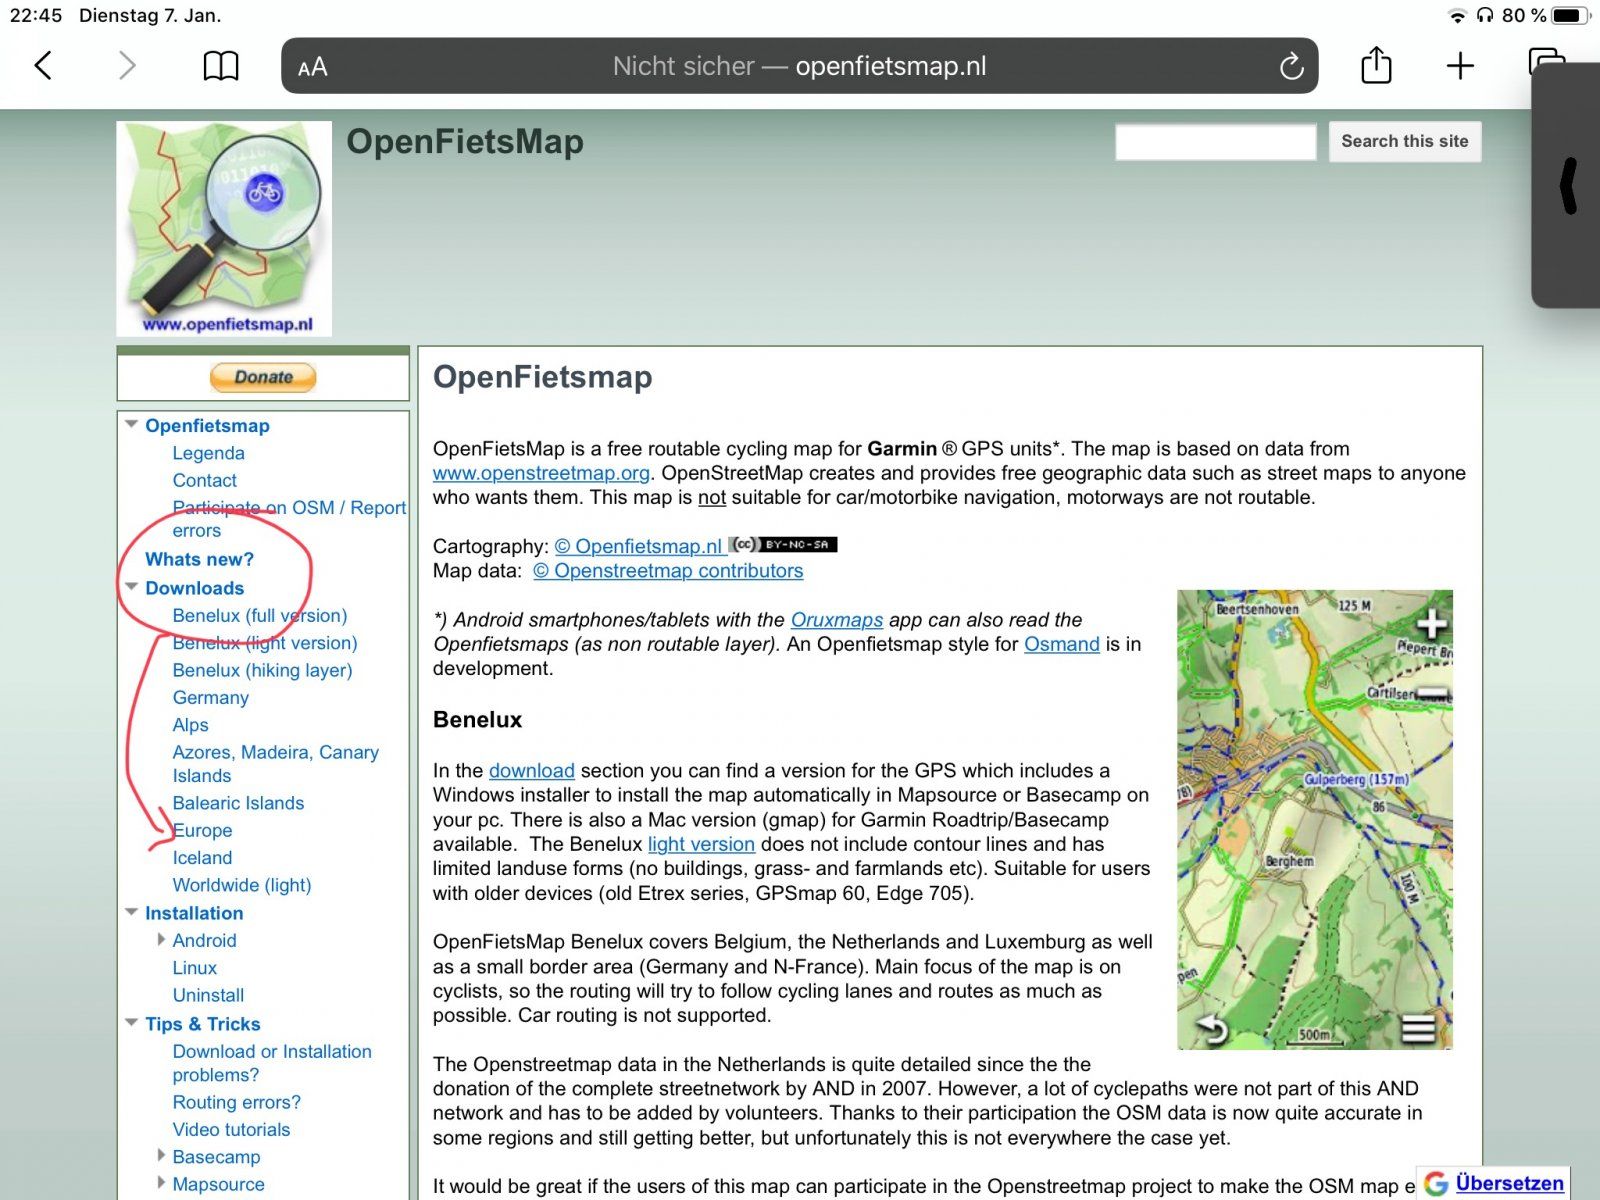Select Benelux (full version) download
The image size is (1600, 1200).
[x=259, y=615]
